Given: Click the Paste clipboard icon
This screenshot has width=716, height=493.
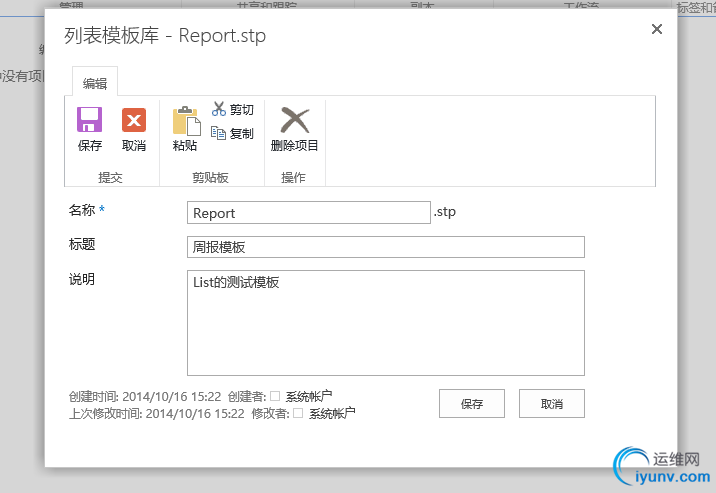Looking at the screenshot, I should [x=186, y=121].
